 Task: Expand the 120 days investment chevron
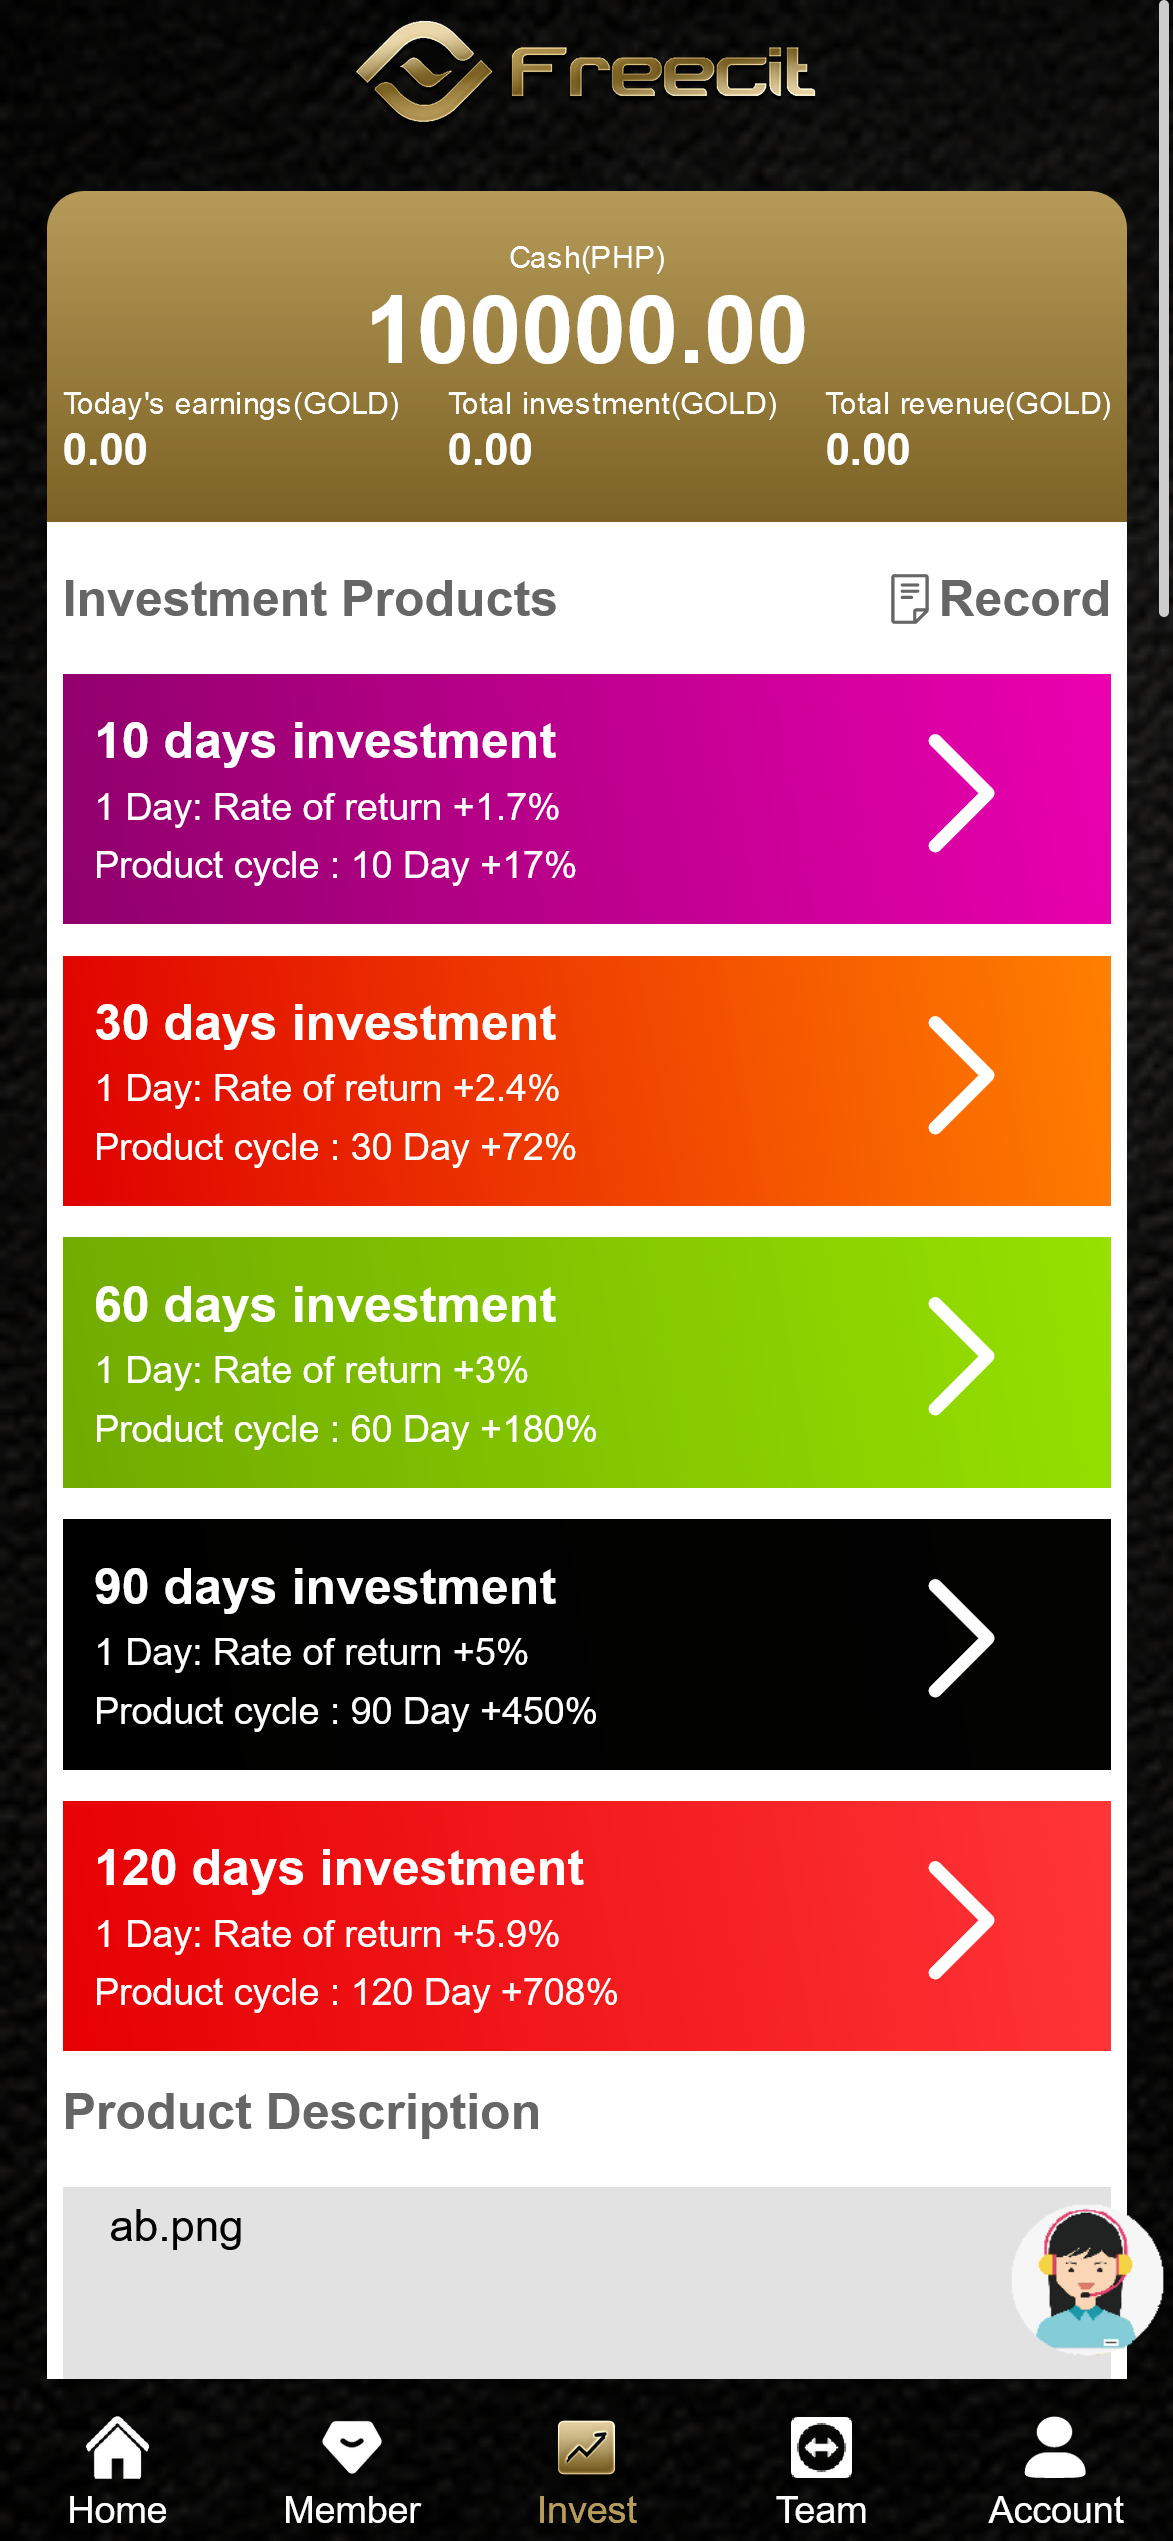click(x=961, y=1920)
